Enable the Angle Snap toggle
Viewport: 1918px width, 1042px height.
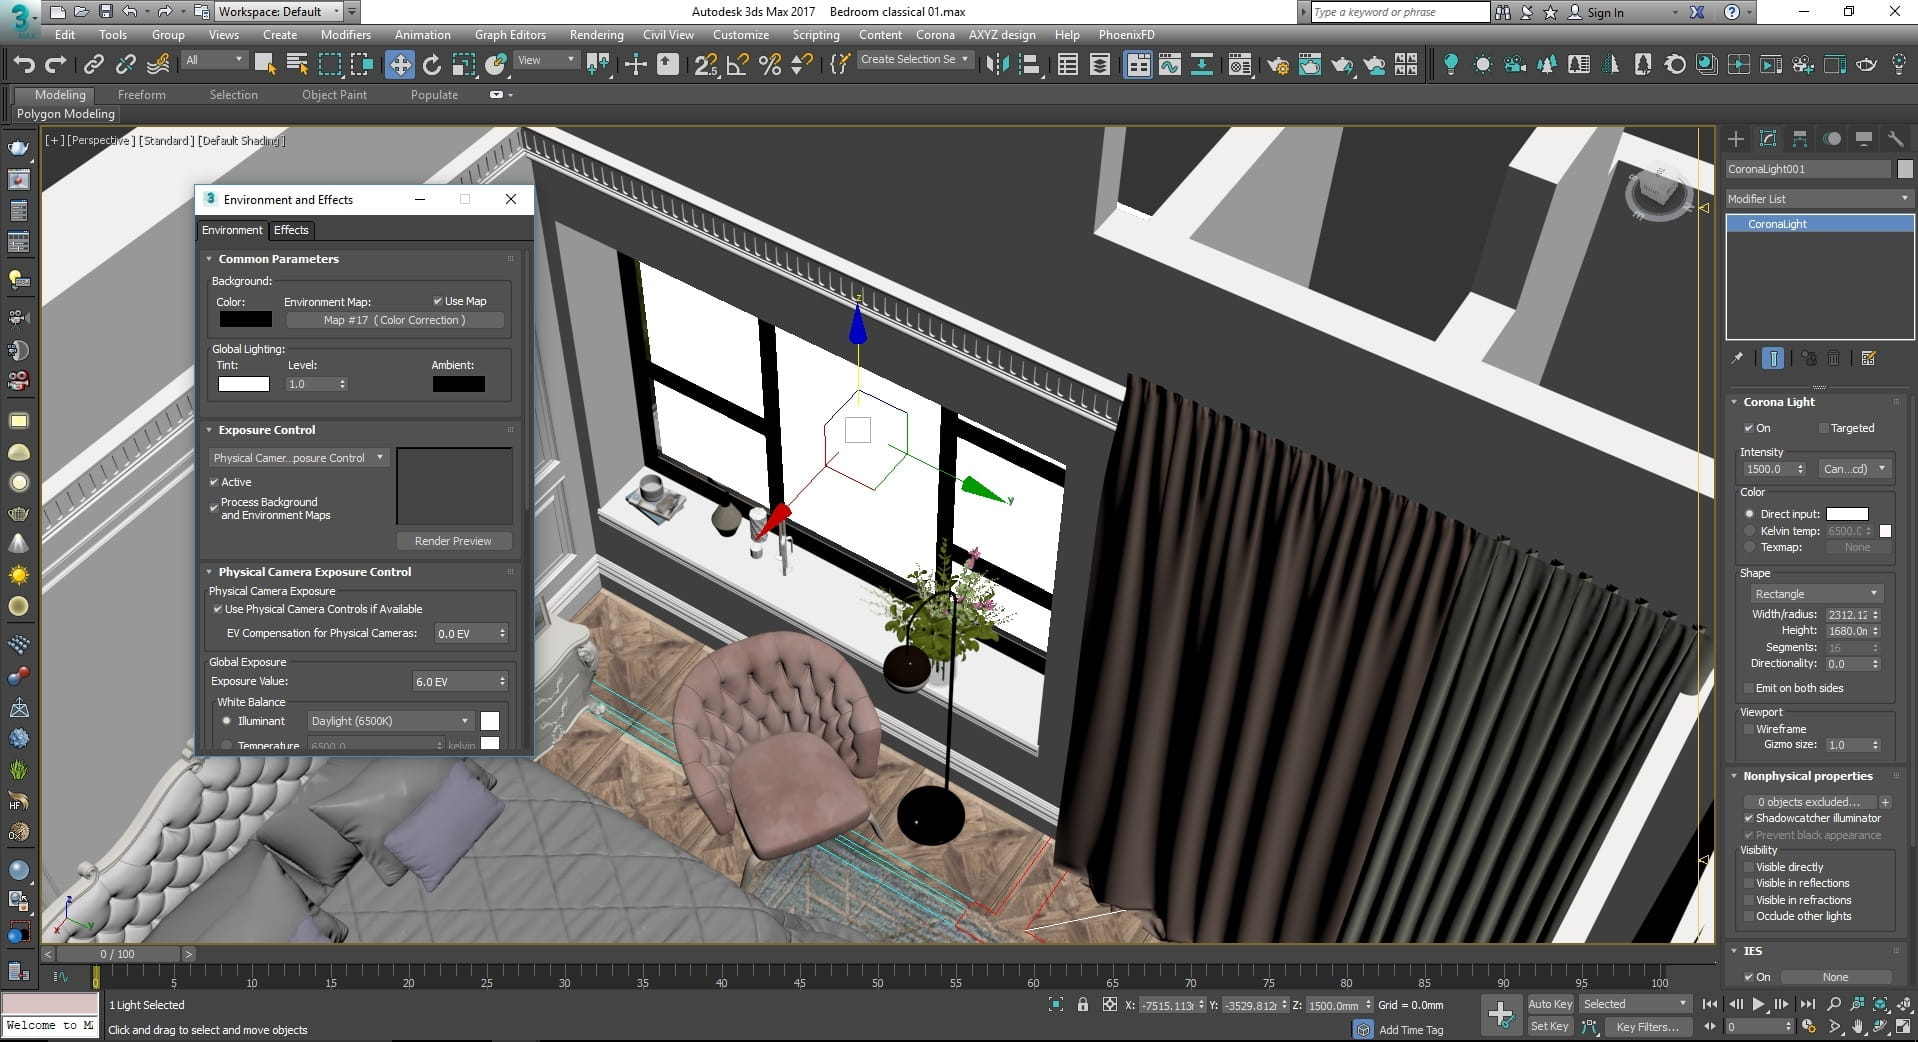[x=737, y=64]
